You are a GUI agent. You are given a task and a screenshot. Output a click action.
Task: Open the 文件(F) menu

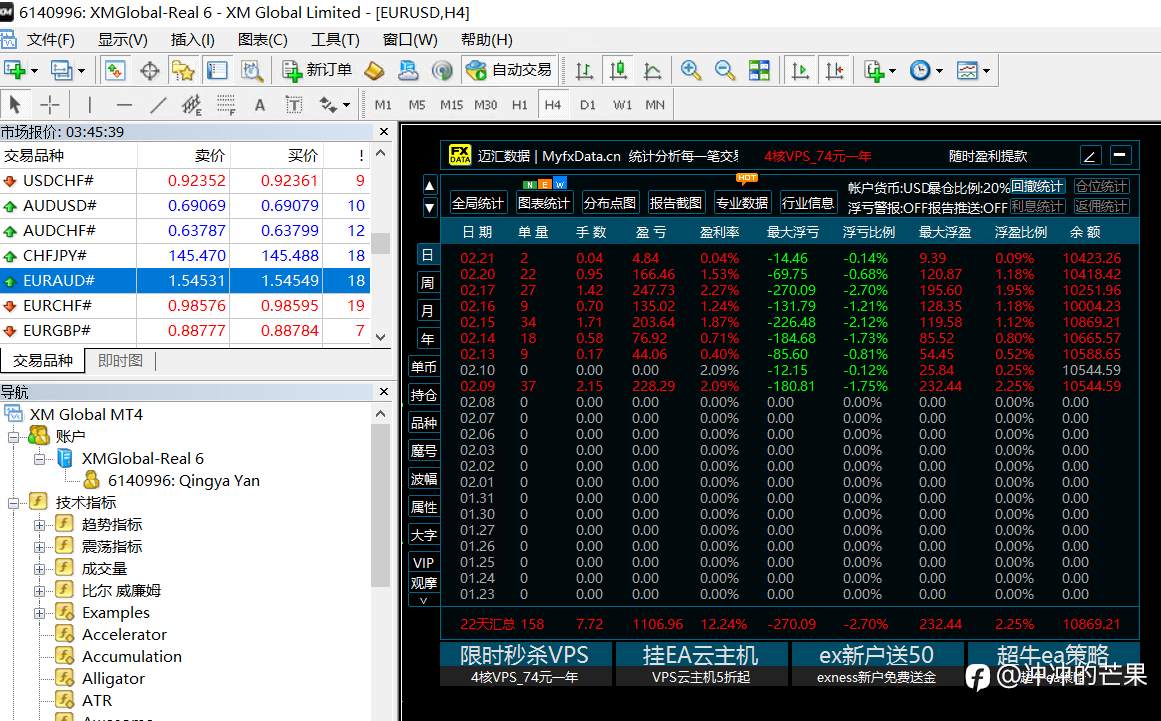50,40
